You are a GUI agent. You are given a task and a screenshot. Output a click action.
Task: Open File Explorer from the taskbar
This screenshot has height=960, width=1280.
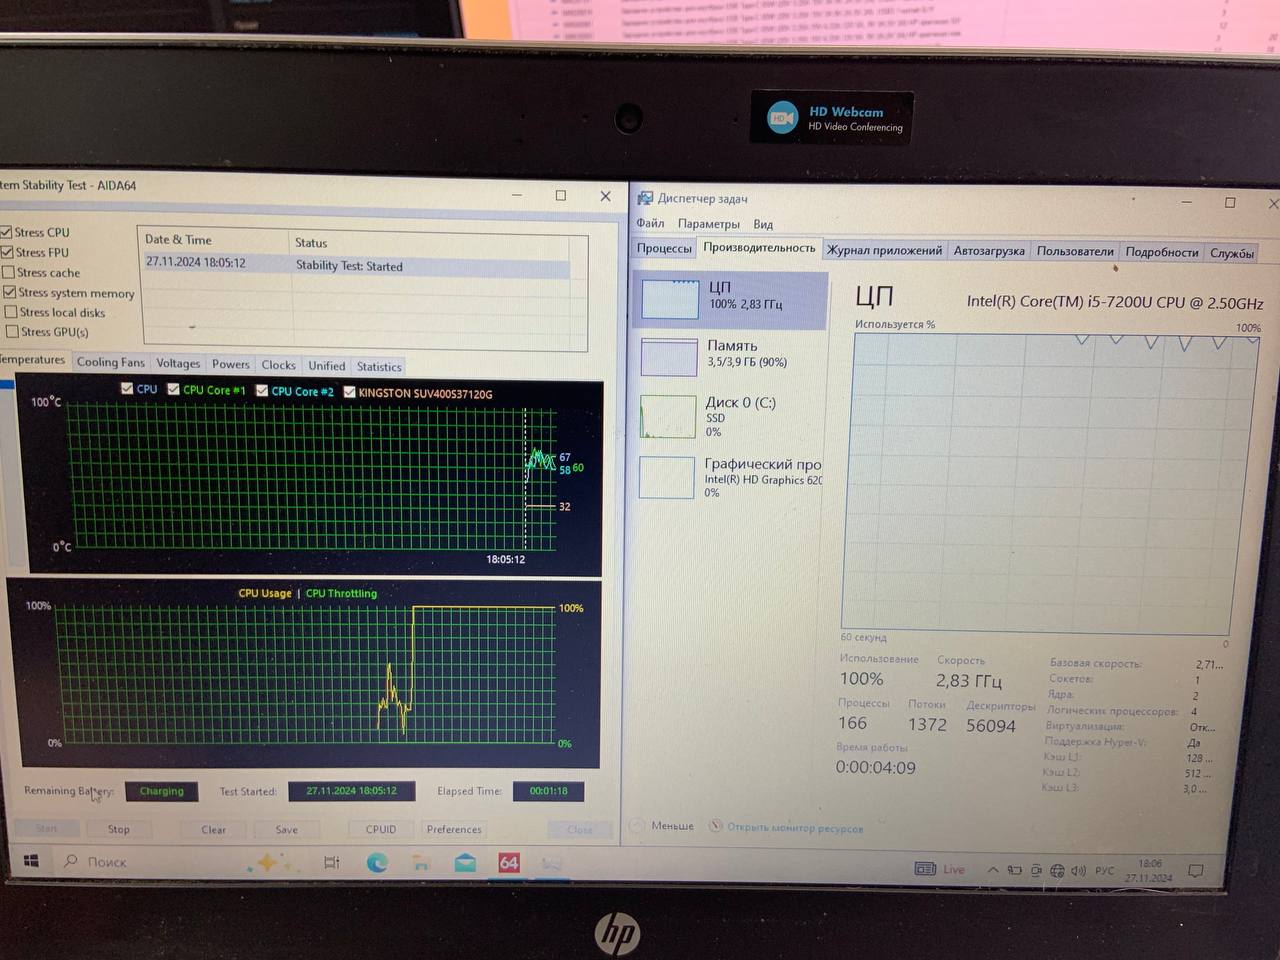coord(421,862)
